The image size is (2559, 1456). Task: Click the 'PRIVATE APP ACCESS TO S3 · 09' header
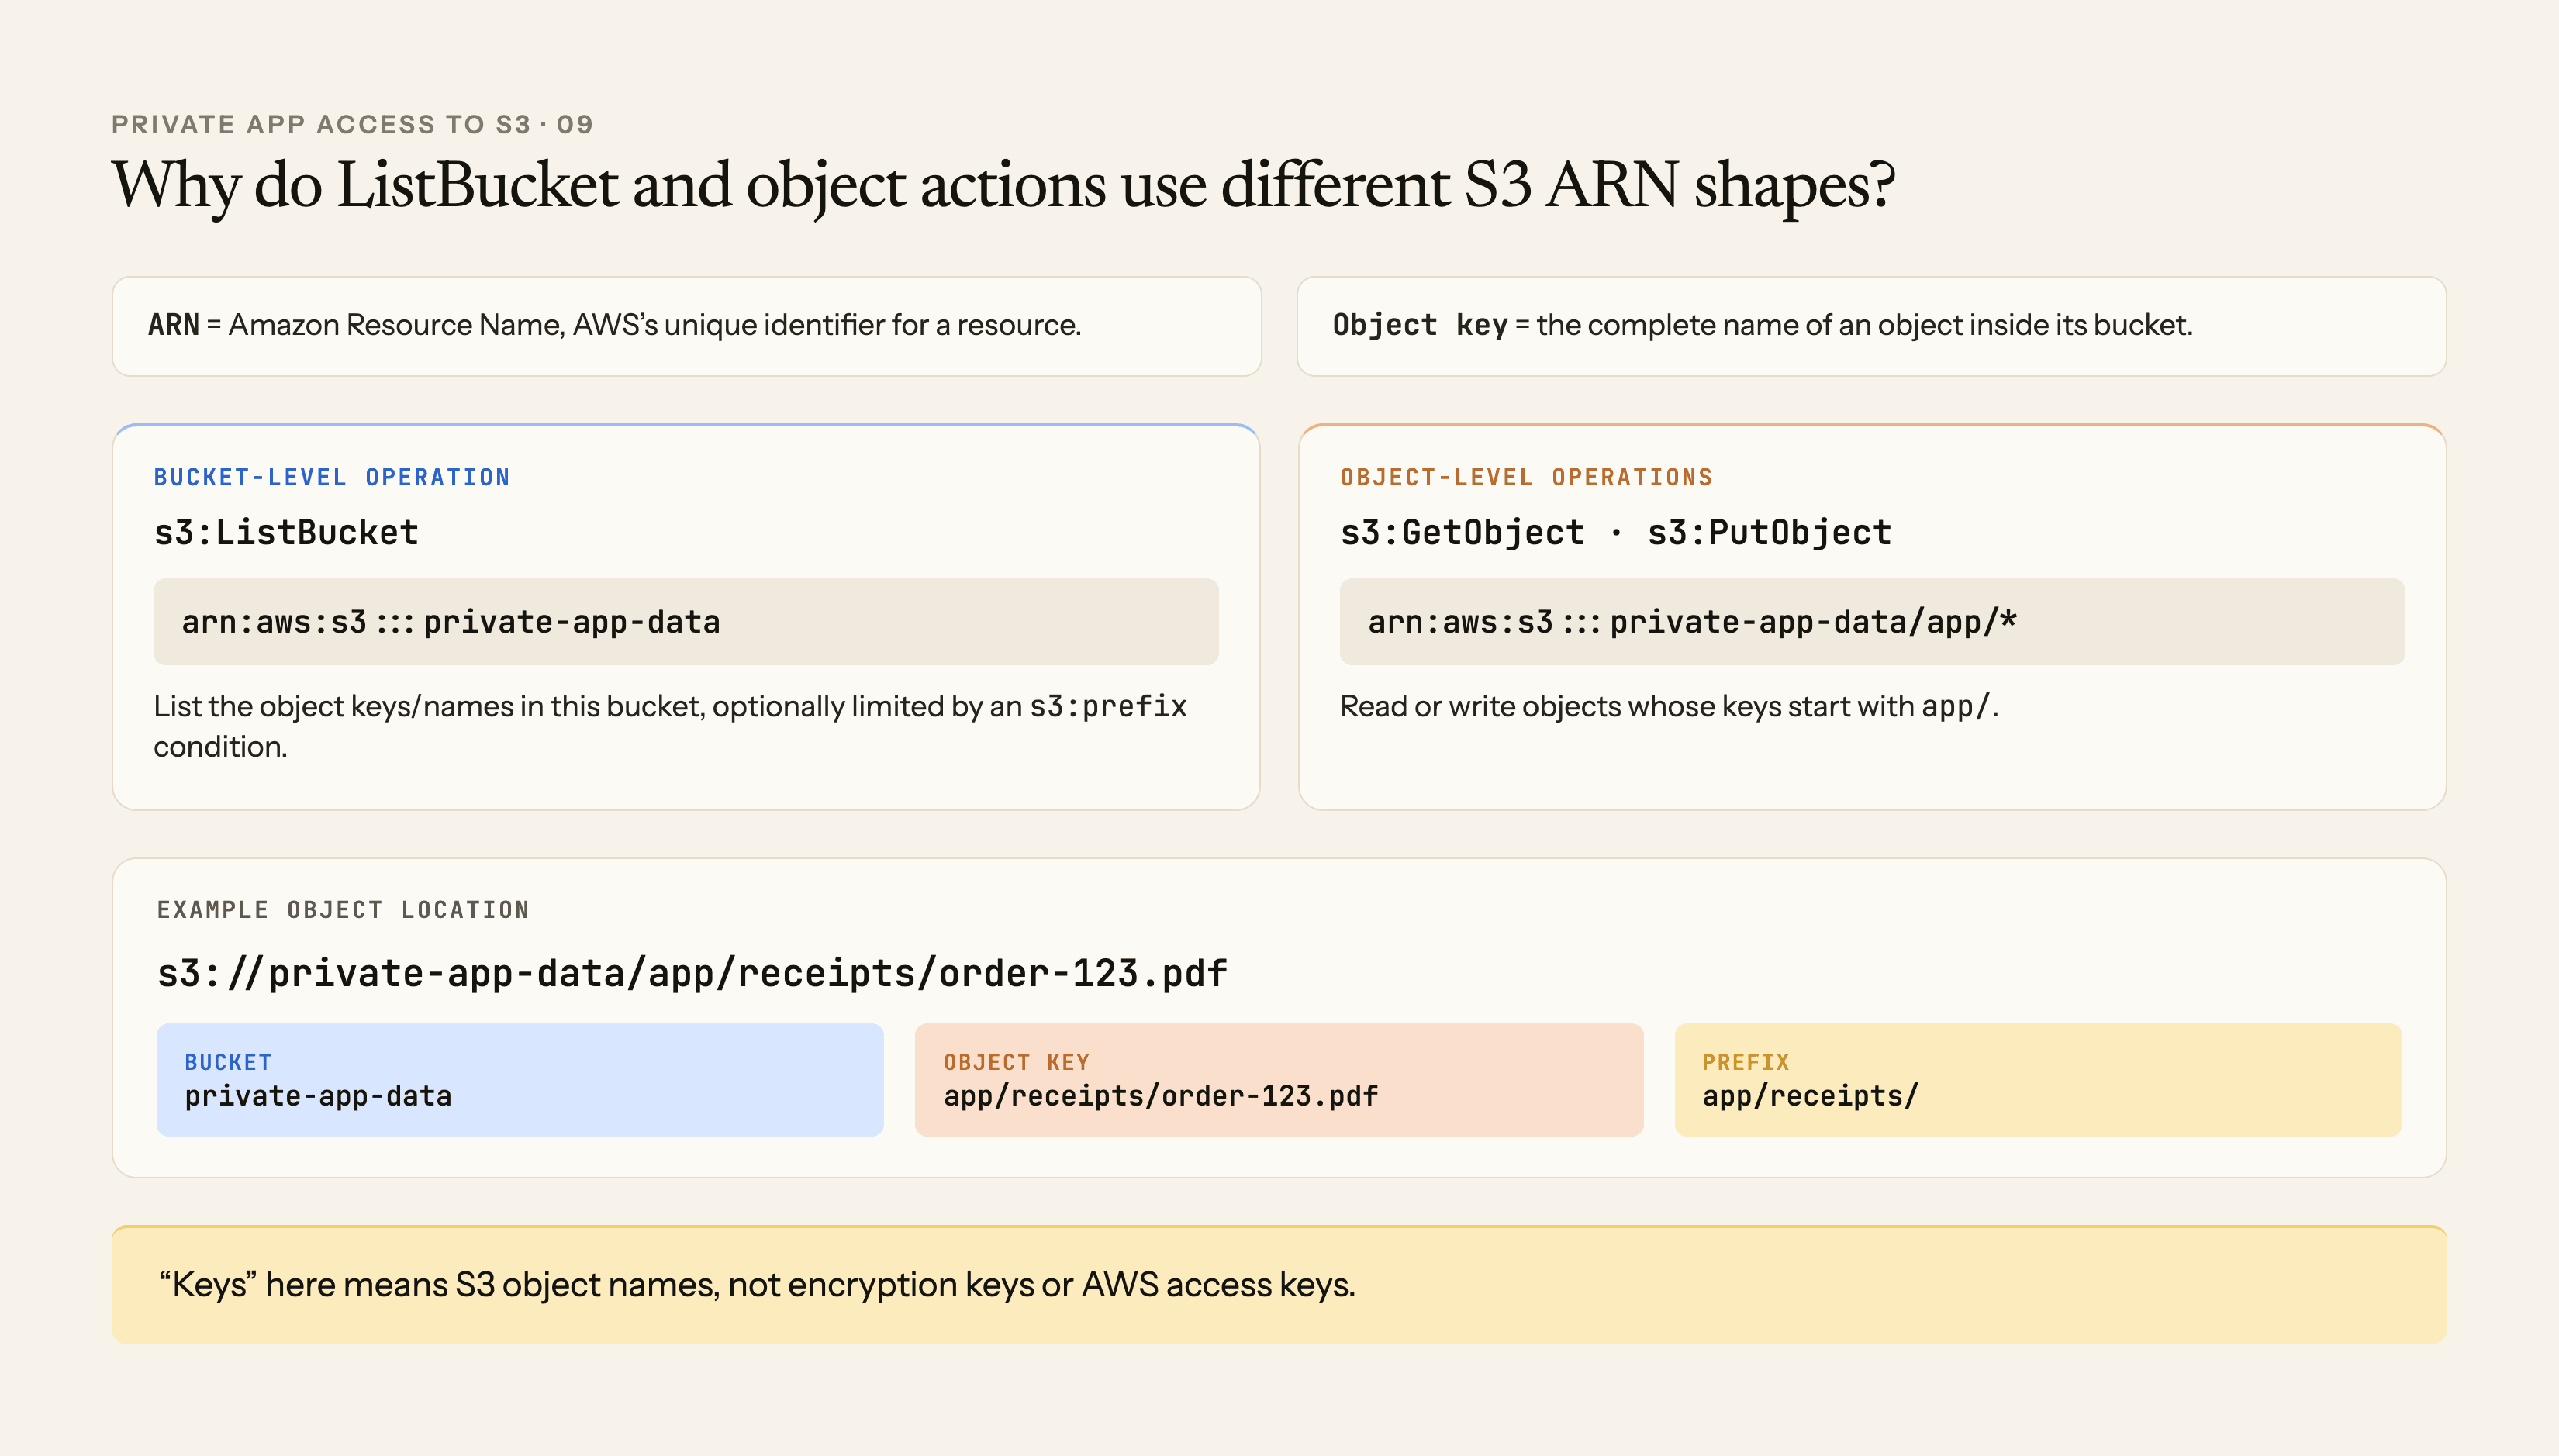pos(352,124)
